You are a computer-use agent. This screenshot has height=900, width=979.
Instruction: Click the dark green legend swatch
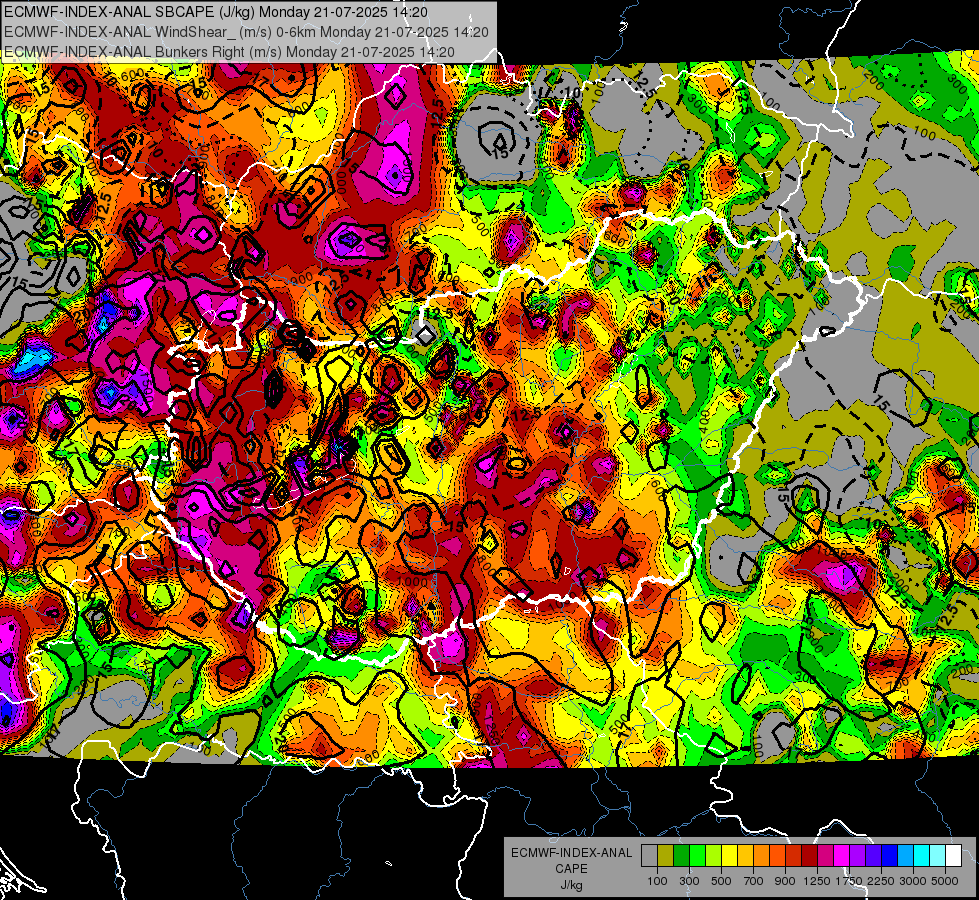(x=681, y=856)
